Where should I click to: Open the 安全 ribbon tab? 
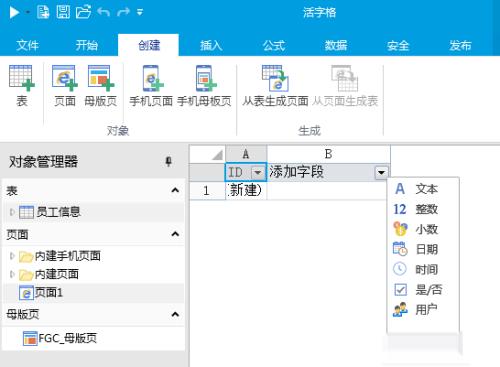[x=398, y=45]
